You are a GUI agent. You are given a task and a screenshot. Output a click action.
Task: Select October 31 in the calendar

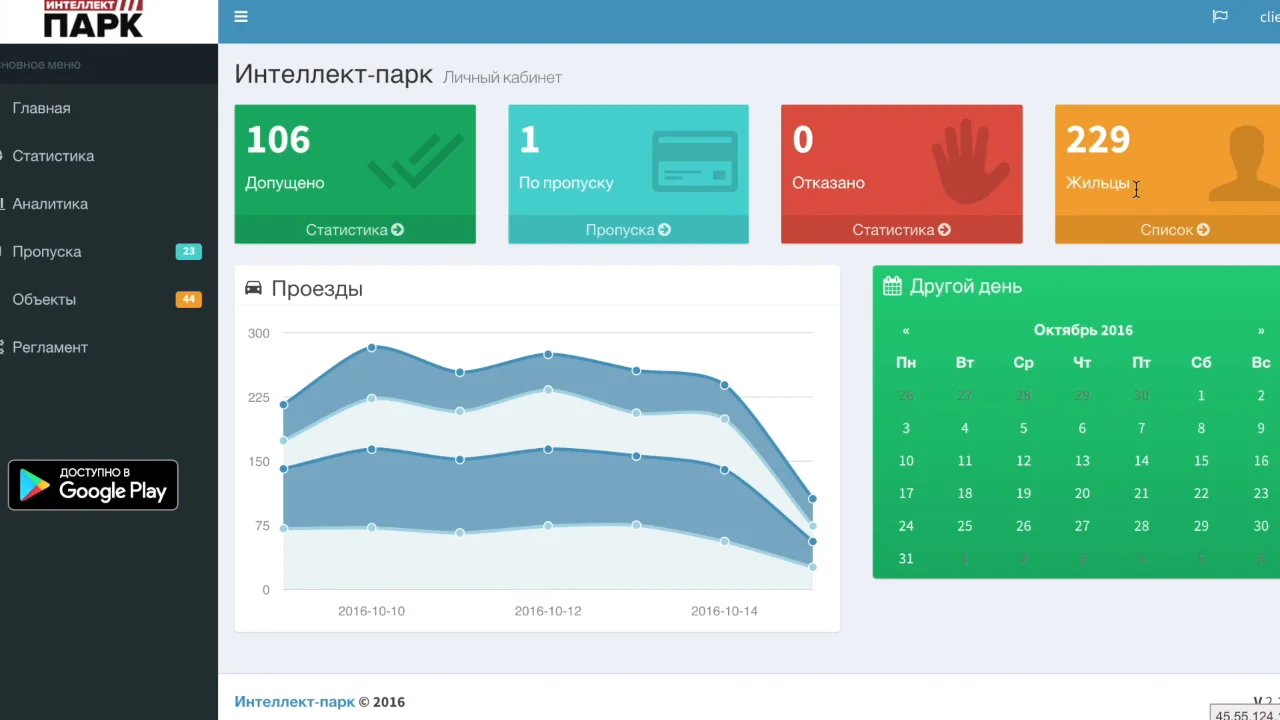point(906,559)
